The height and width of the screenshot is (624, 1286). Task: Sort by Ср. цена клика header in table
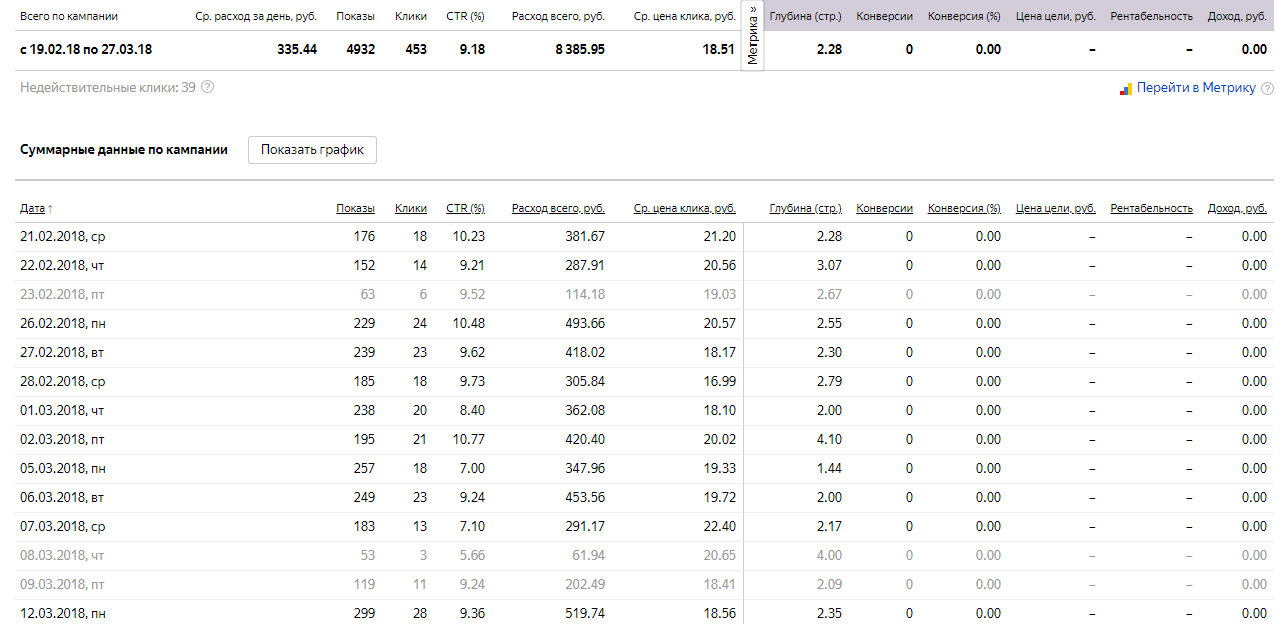(684, 208)
